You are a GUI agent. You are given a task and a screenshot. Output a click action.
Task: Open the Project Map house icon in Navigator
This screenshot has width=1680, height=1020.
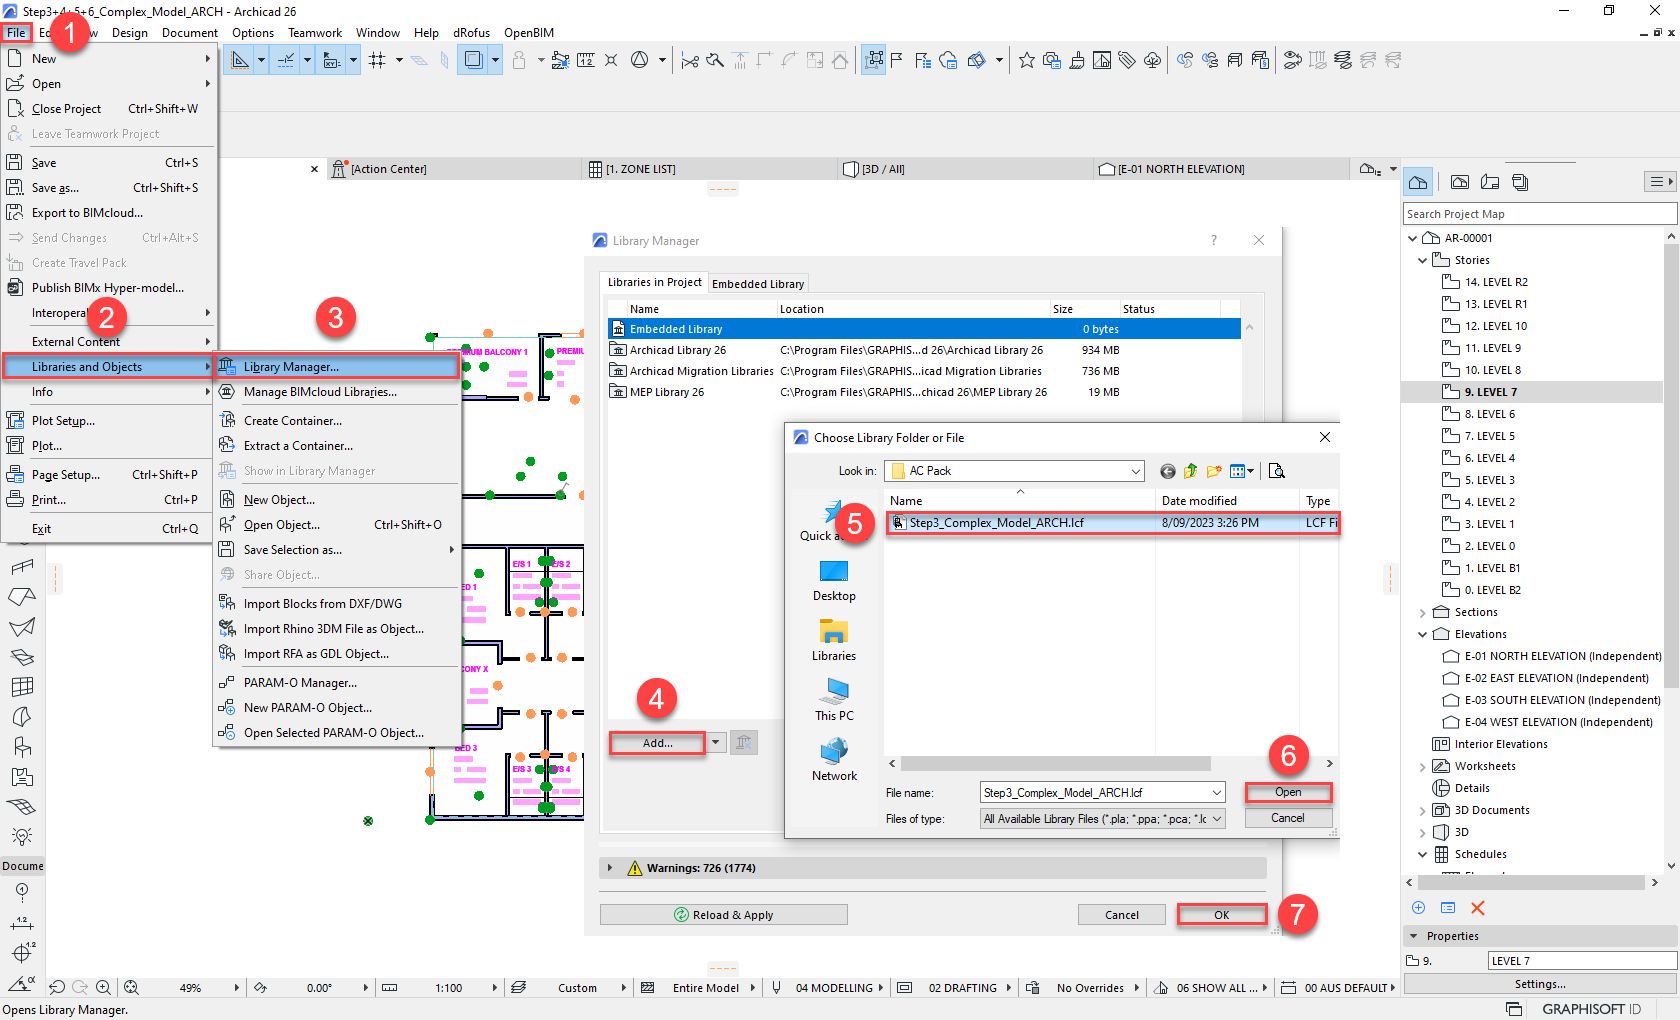tap(1418, 181)
